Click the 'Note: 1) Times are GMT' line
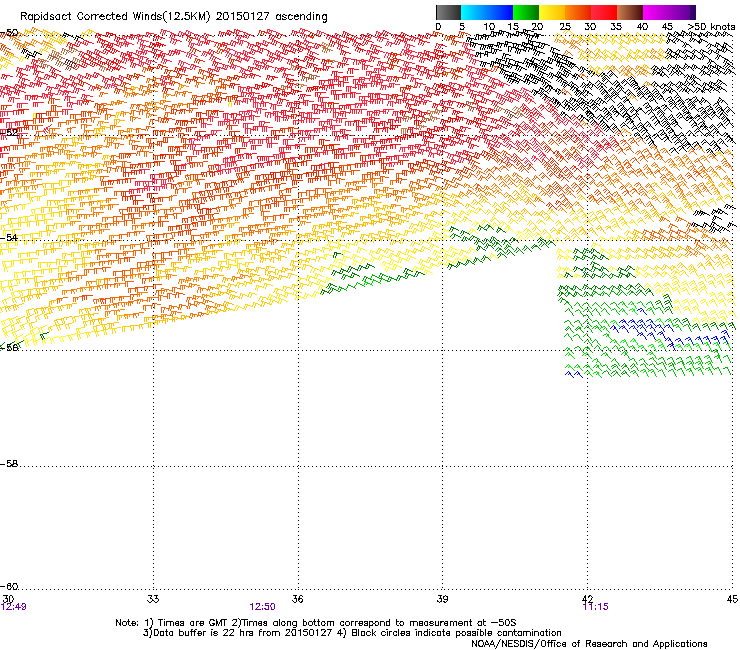The height and width of the screenshot is (650, 740). (316, 623)
